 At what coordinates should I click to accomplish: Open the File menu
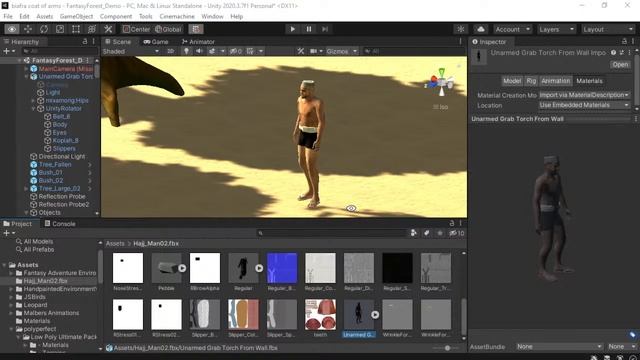pos(8,16)
